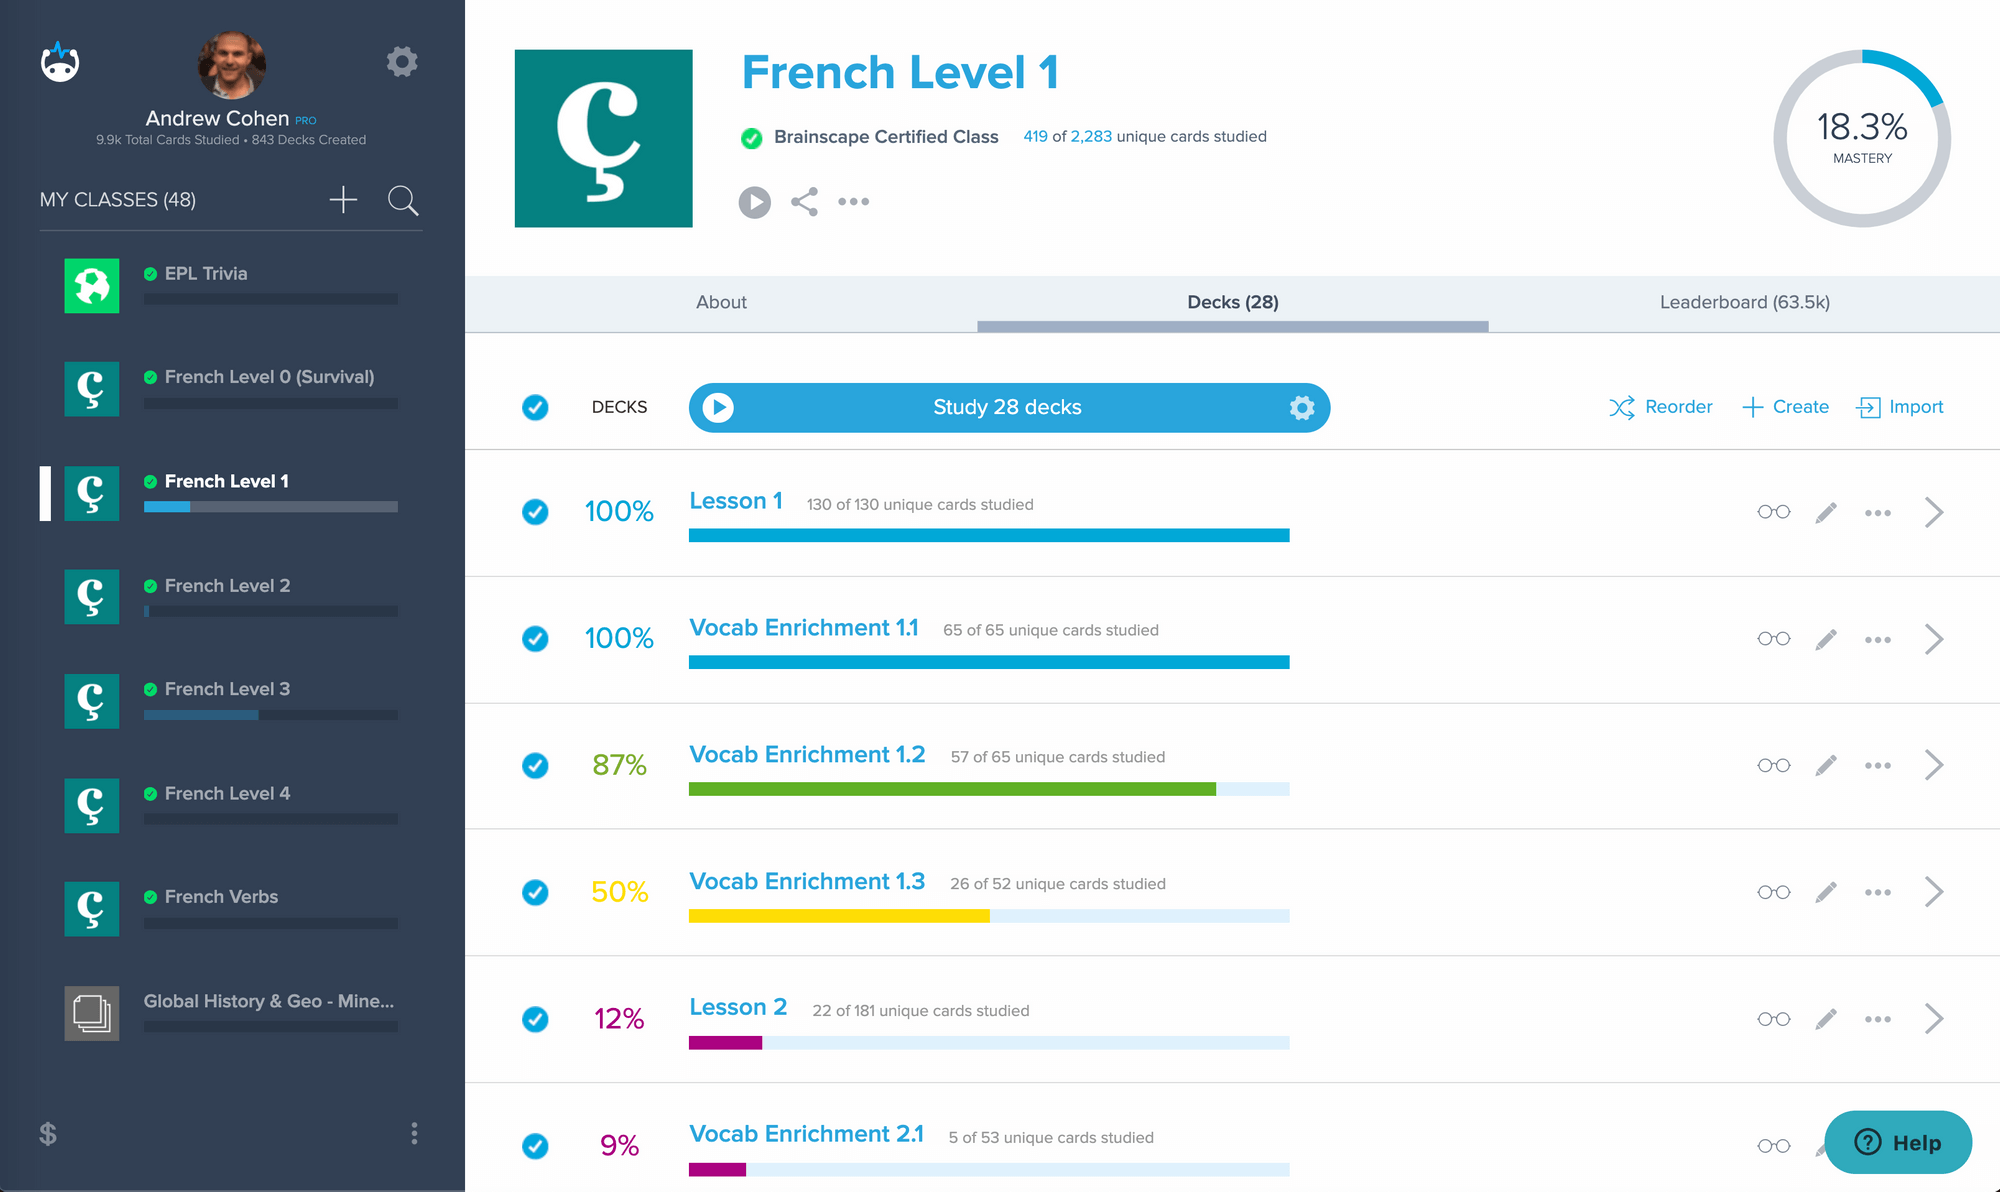Click the three-dots more options icon for Lesson 2
Screen dimensions: 2000x1192
[1878, 1016]
